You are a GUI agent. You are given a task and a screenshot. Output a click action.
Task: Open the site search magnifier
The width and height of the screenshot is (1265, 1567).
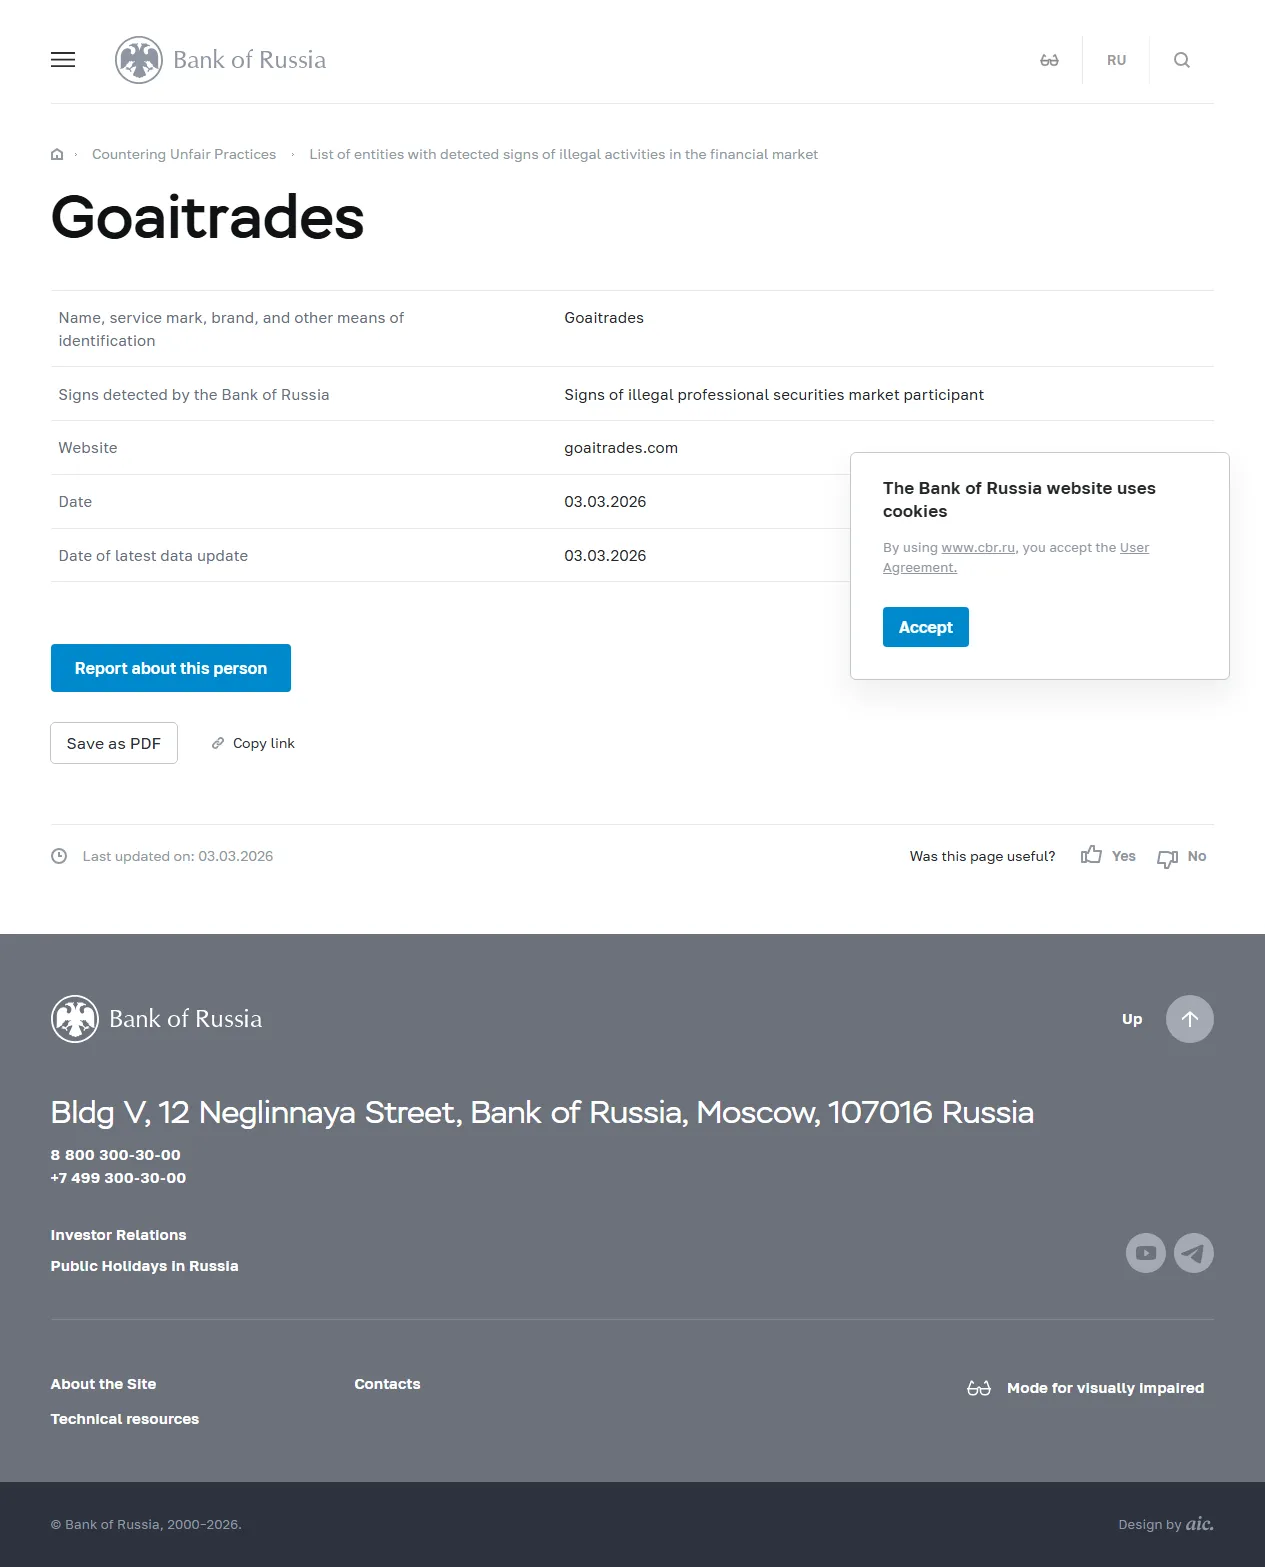(x=1182, y=60)
